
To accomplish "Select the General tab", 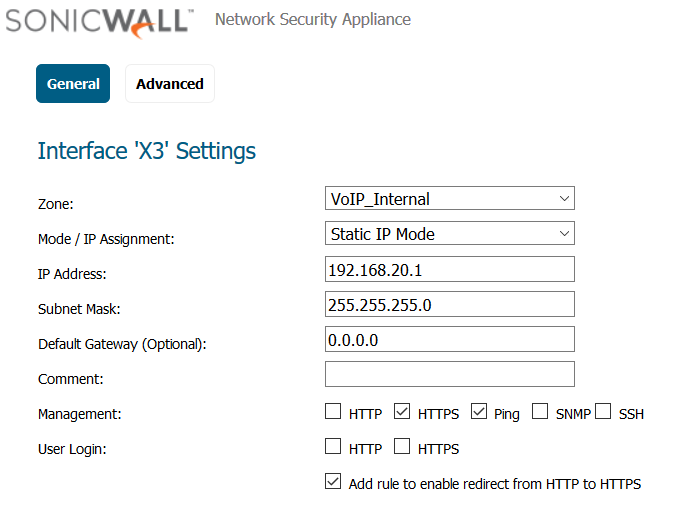I will [73, 84].
